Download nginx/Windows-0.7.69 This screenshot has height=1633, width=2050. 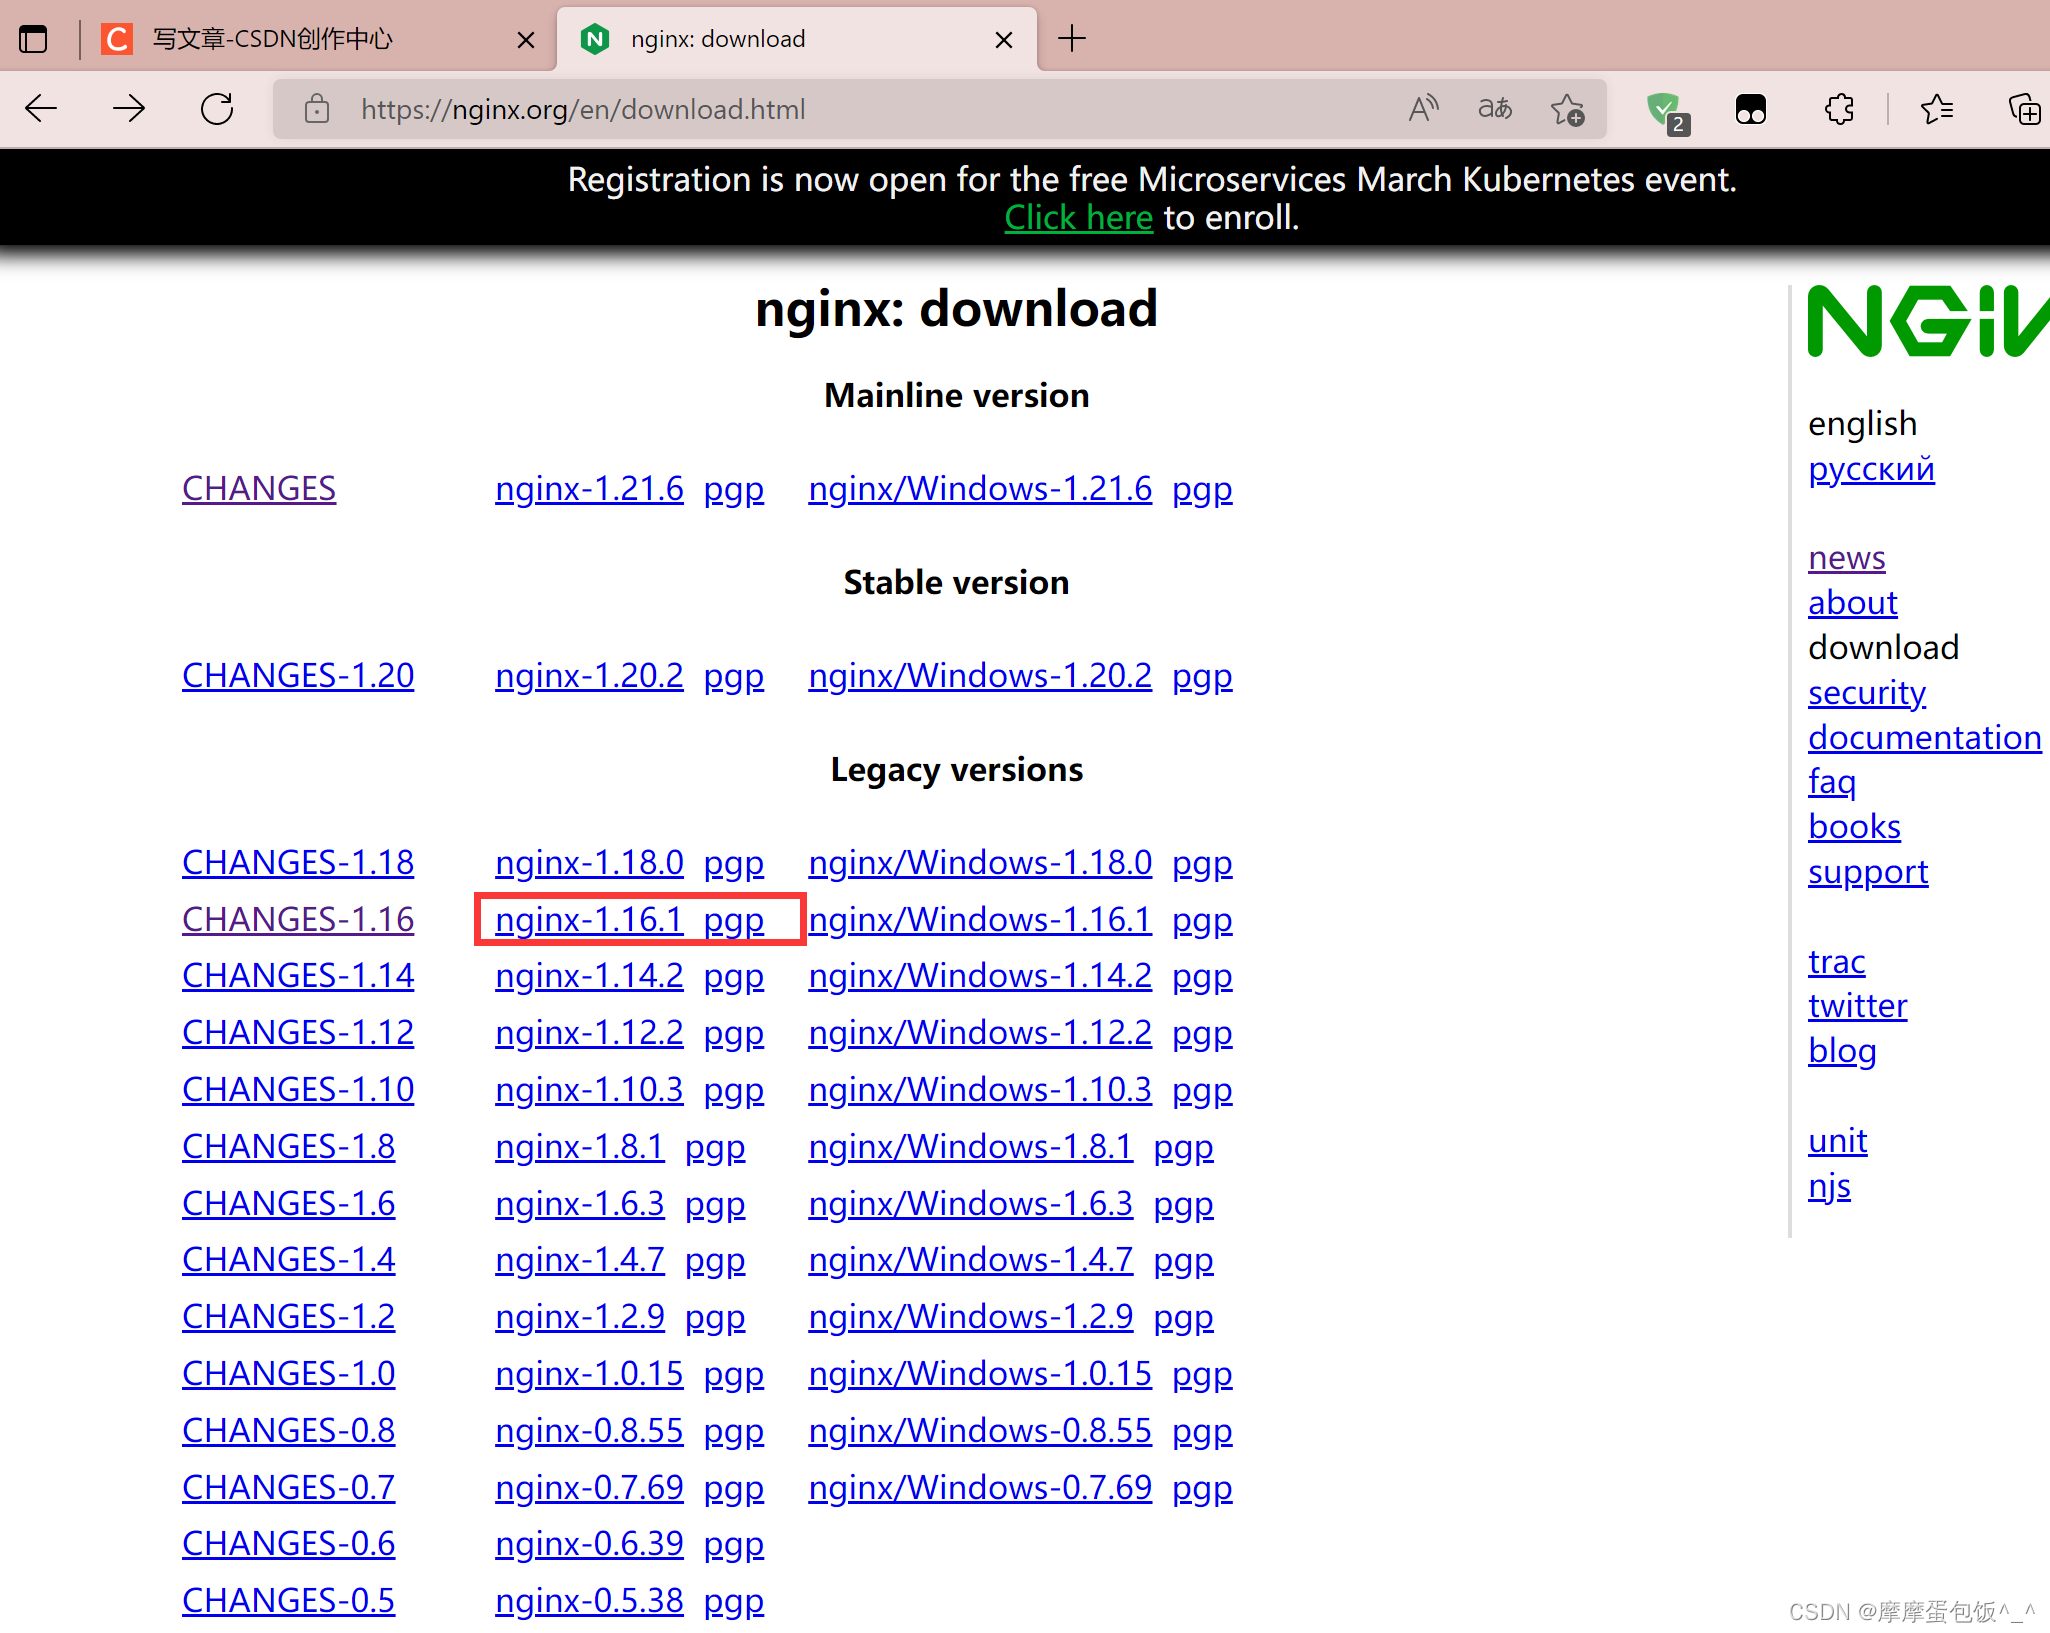point(980,1487)
